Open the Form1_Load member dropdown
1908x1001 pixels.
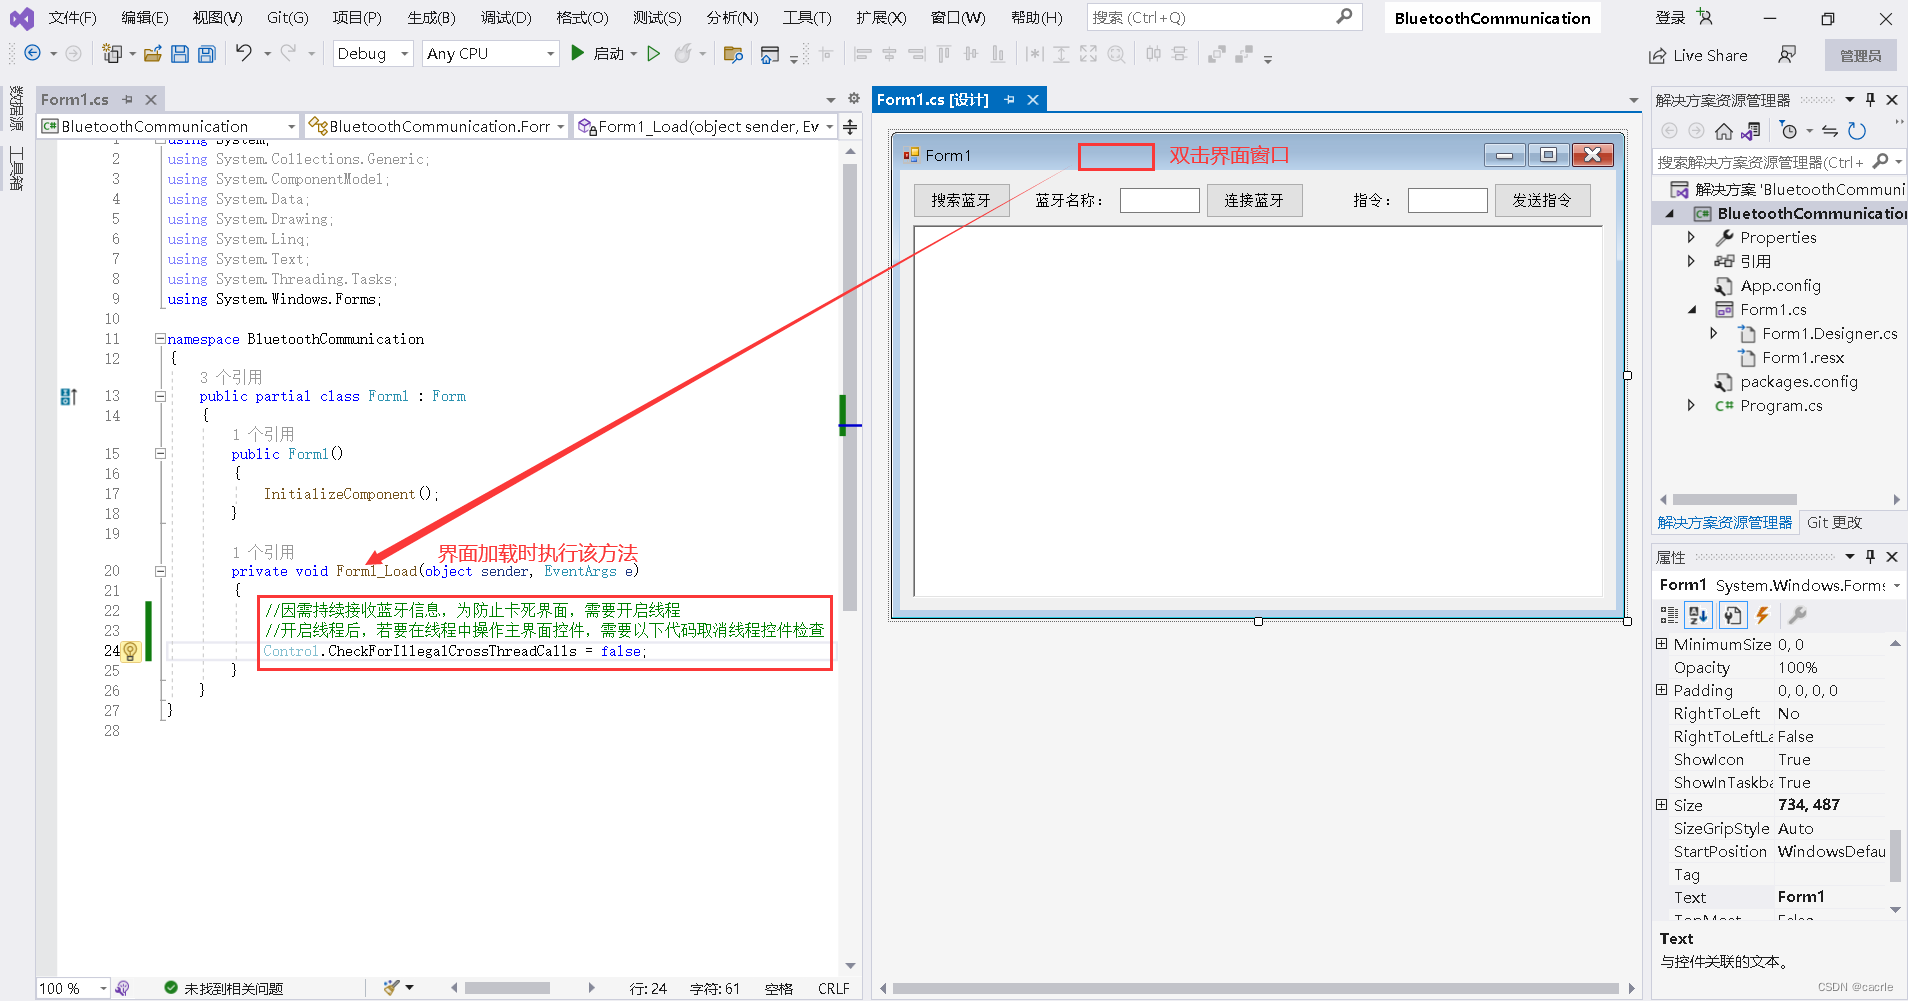pos(706,126)
